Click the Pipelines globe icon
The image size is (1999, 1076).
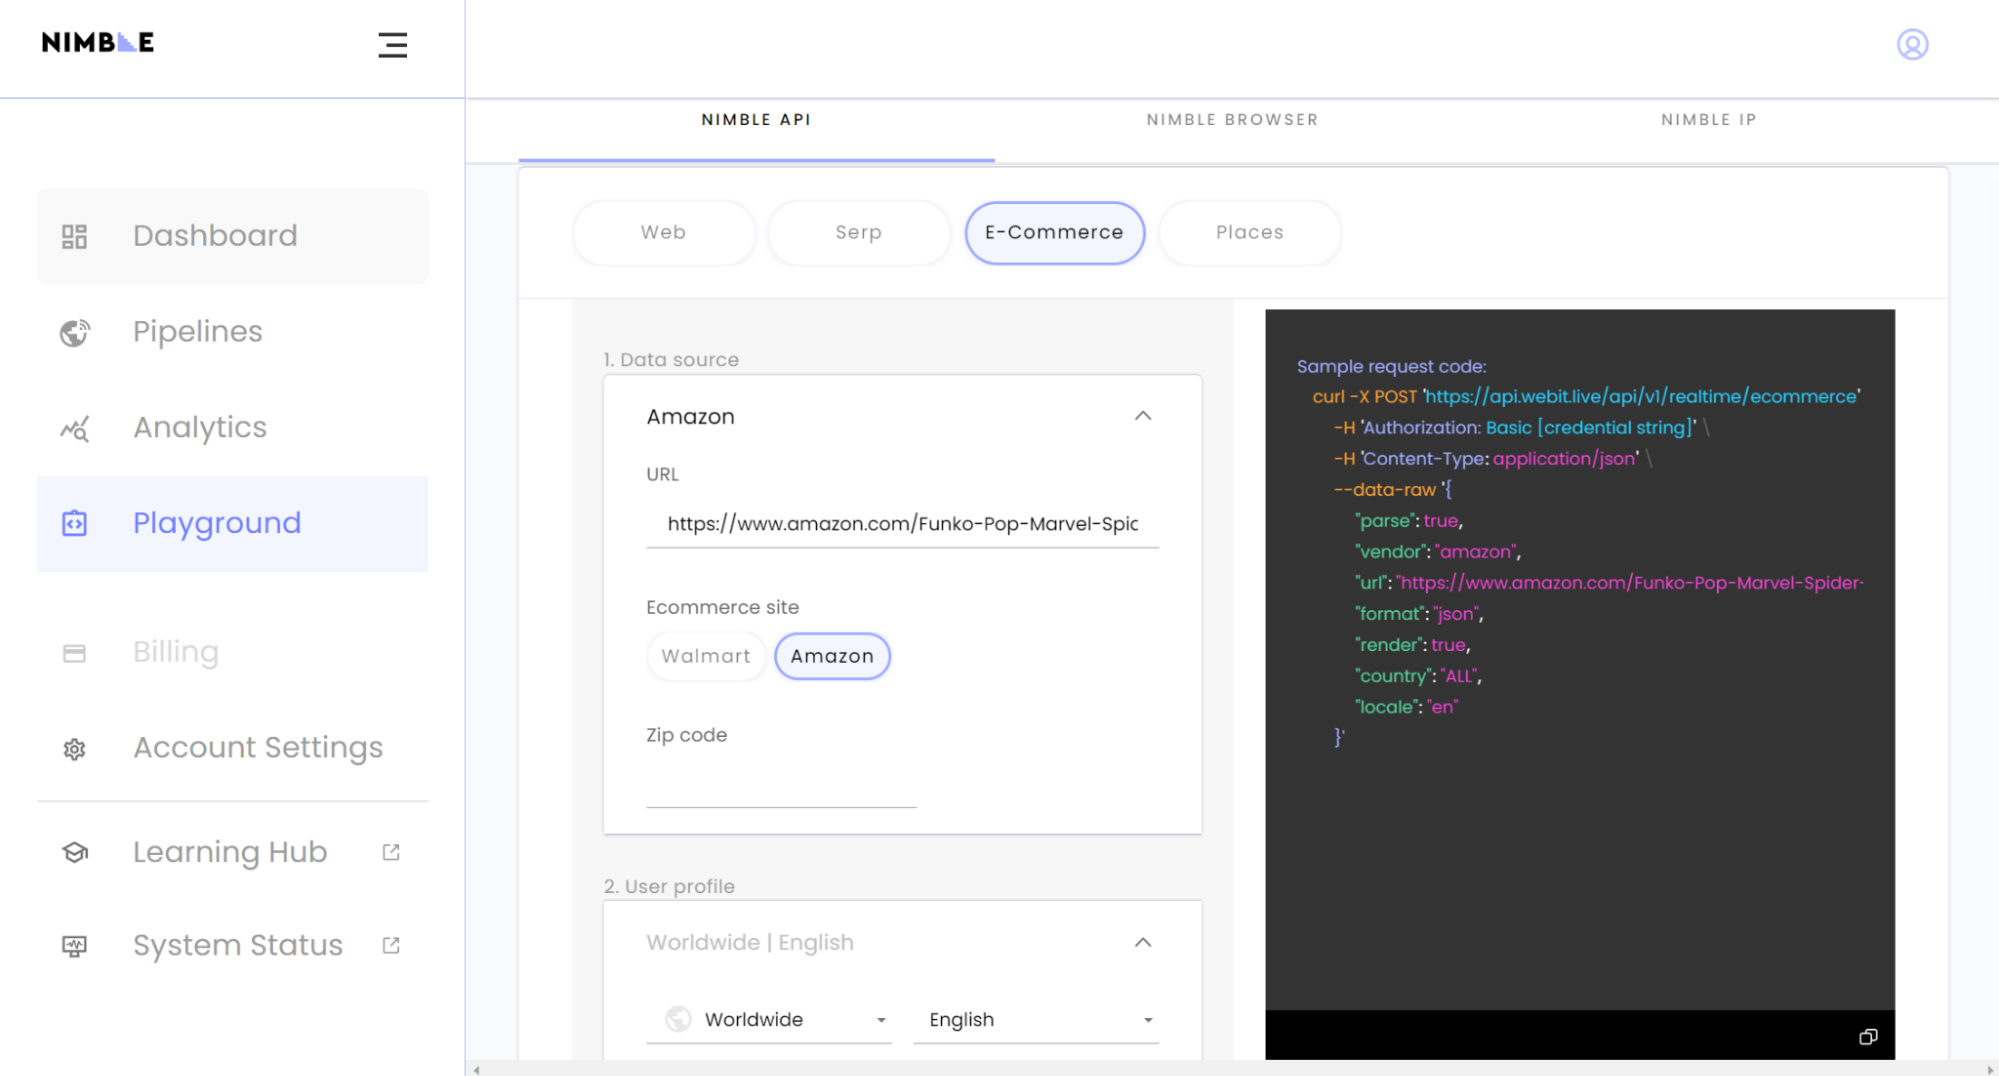click(74, 332)
